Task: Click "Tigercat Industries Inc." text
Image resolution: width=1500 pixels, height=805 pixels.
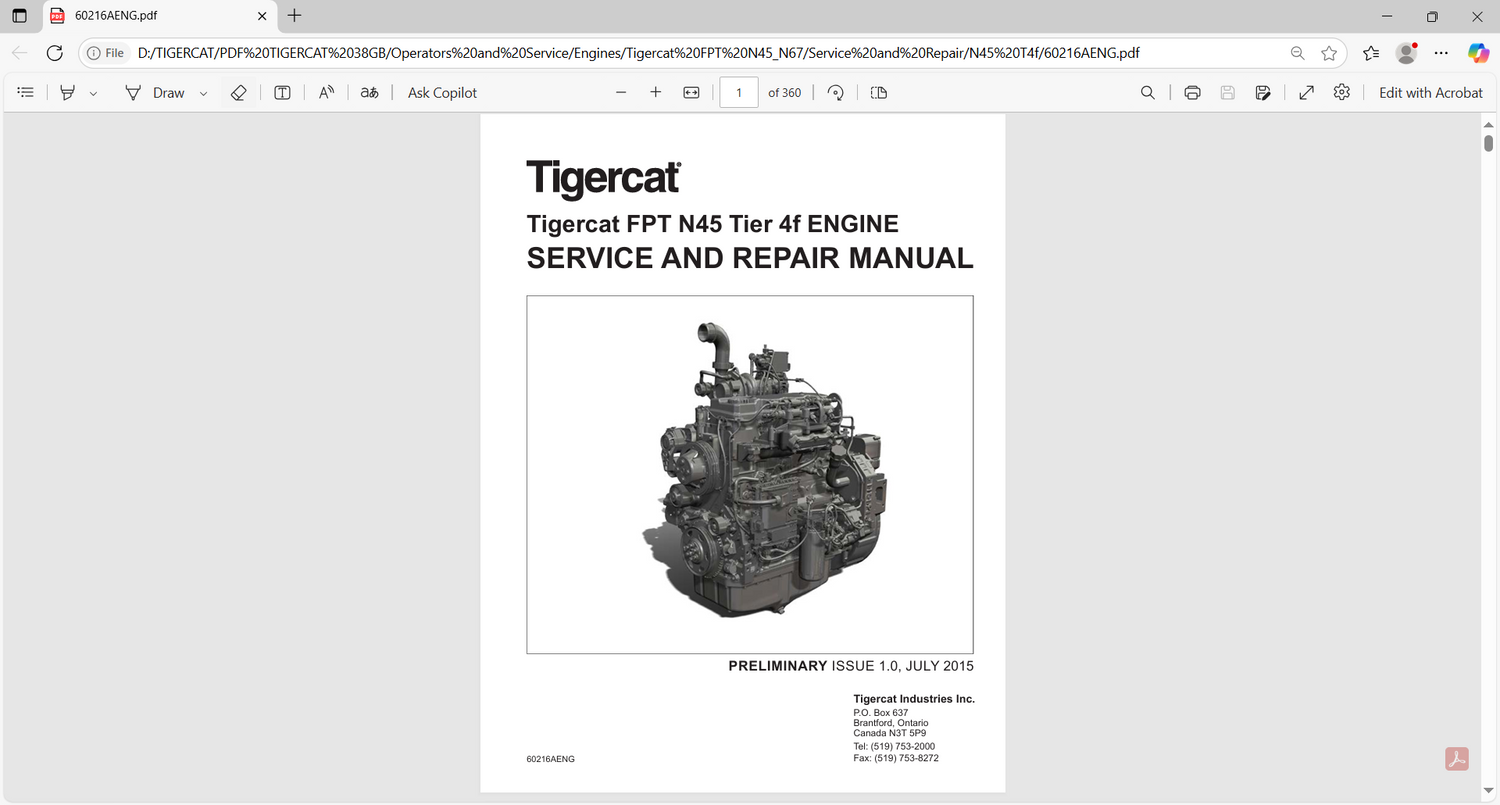Action: point(914,699)
